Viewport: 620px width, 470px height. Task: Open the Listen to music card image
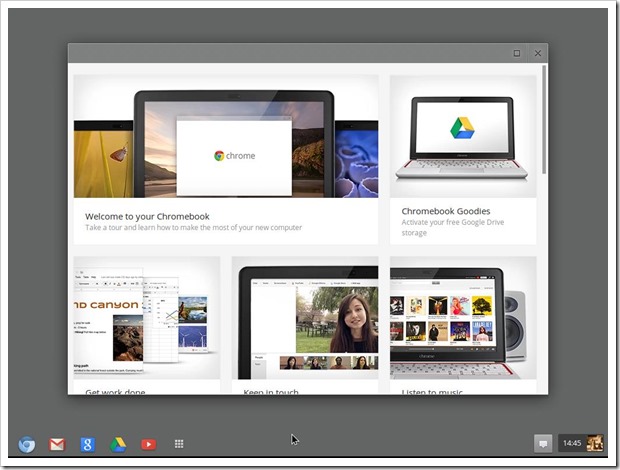[x=463, y=318]
